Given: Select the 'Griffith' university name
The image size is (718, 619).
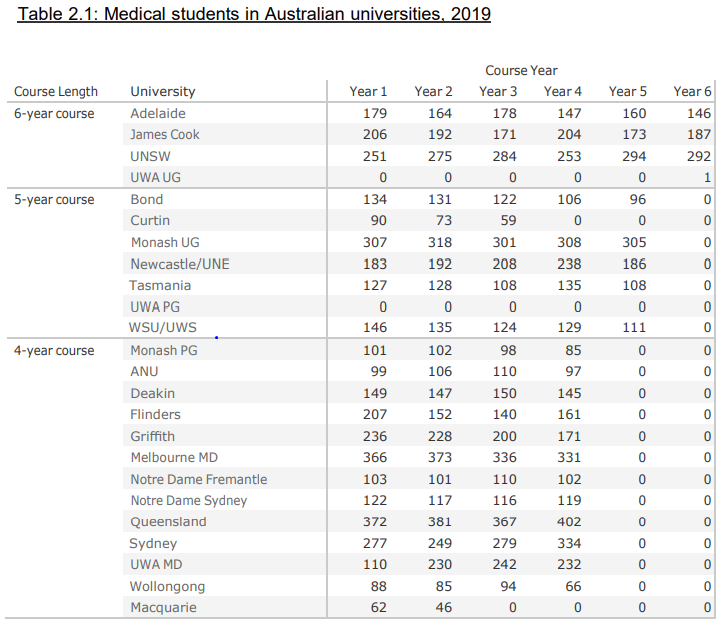Looking at the screenshot, I should coord(152,436).
